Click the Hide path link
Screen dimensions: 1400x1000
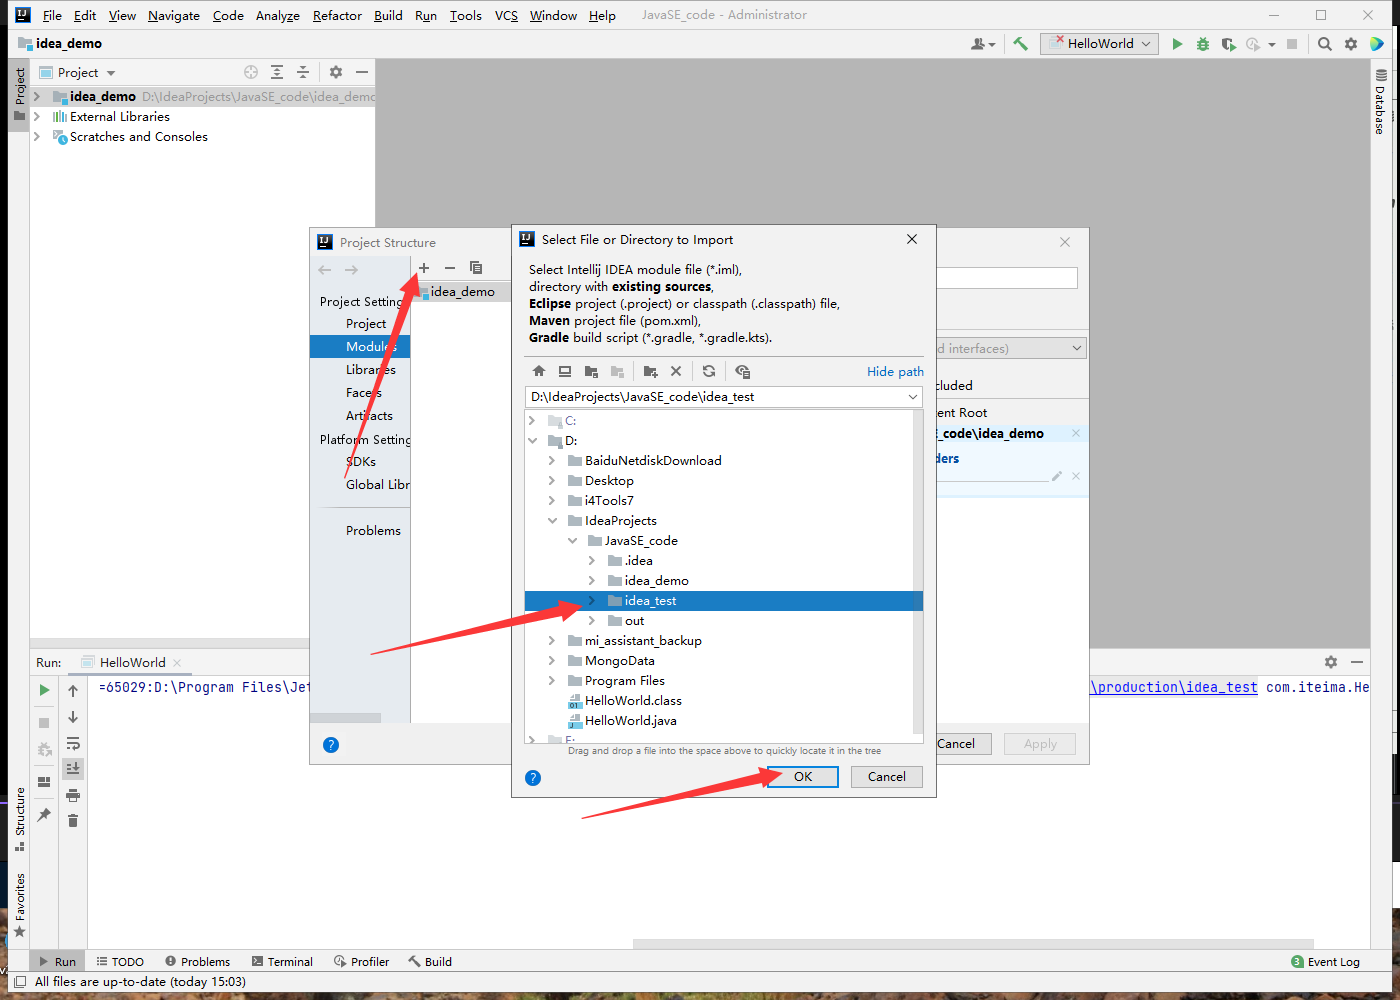895,371
